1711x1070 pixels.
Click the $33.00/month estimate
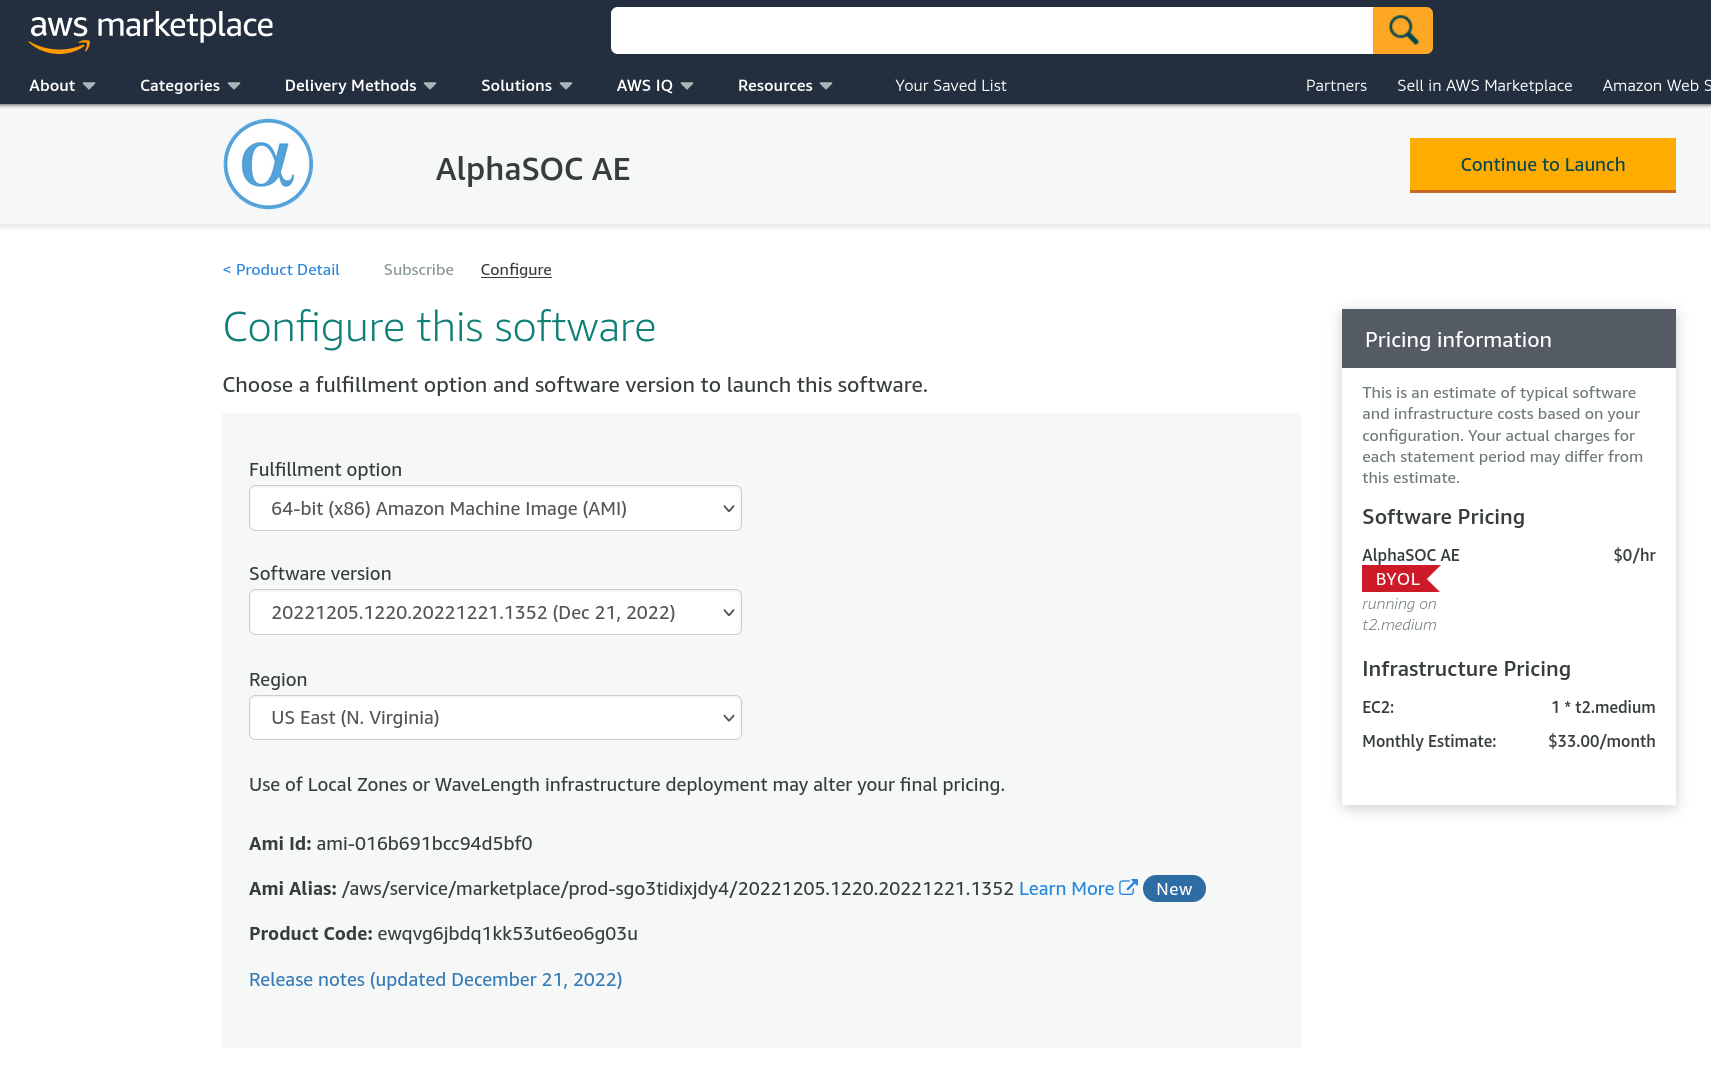pyautogui.click(x=1601, y=741)
